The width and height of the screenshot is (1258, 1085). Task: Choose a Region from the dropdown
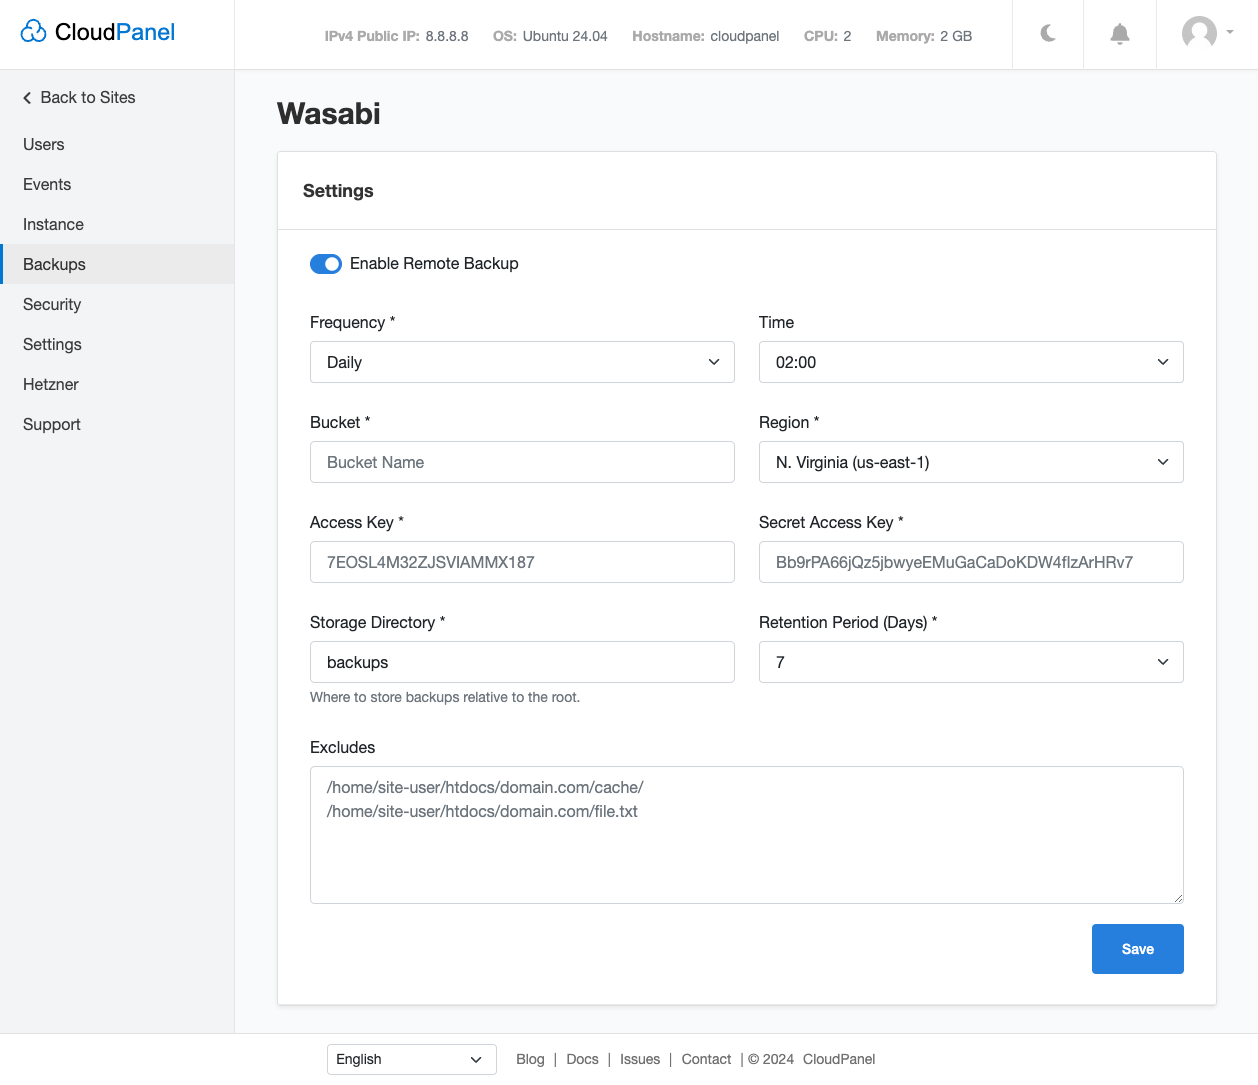pos(970,462)
